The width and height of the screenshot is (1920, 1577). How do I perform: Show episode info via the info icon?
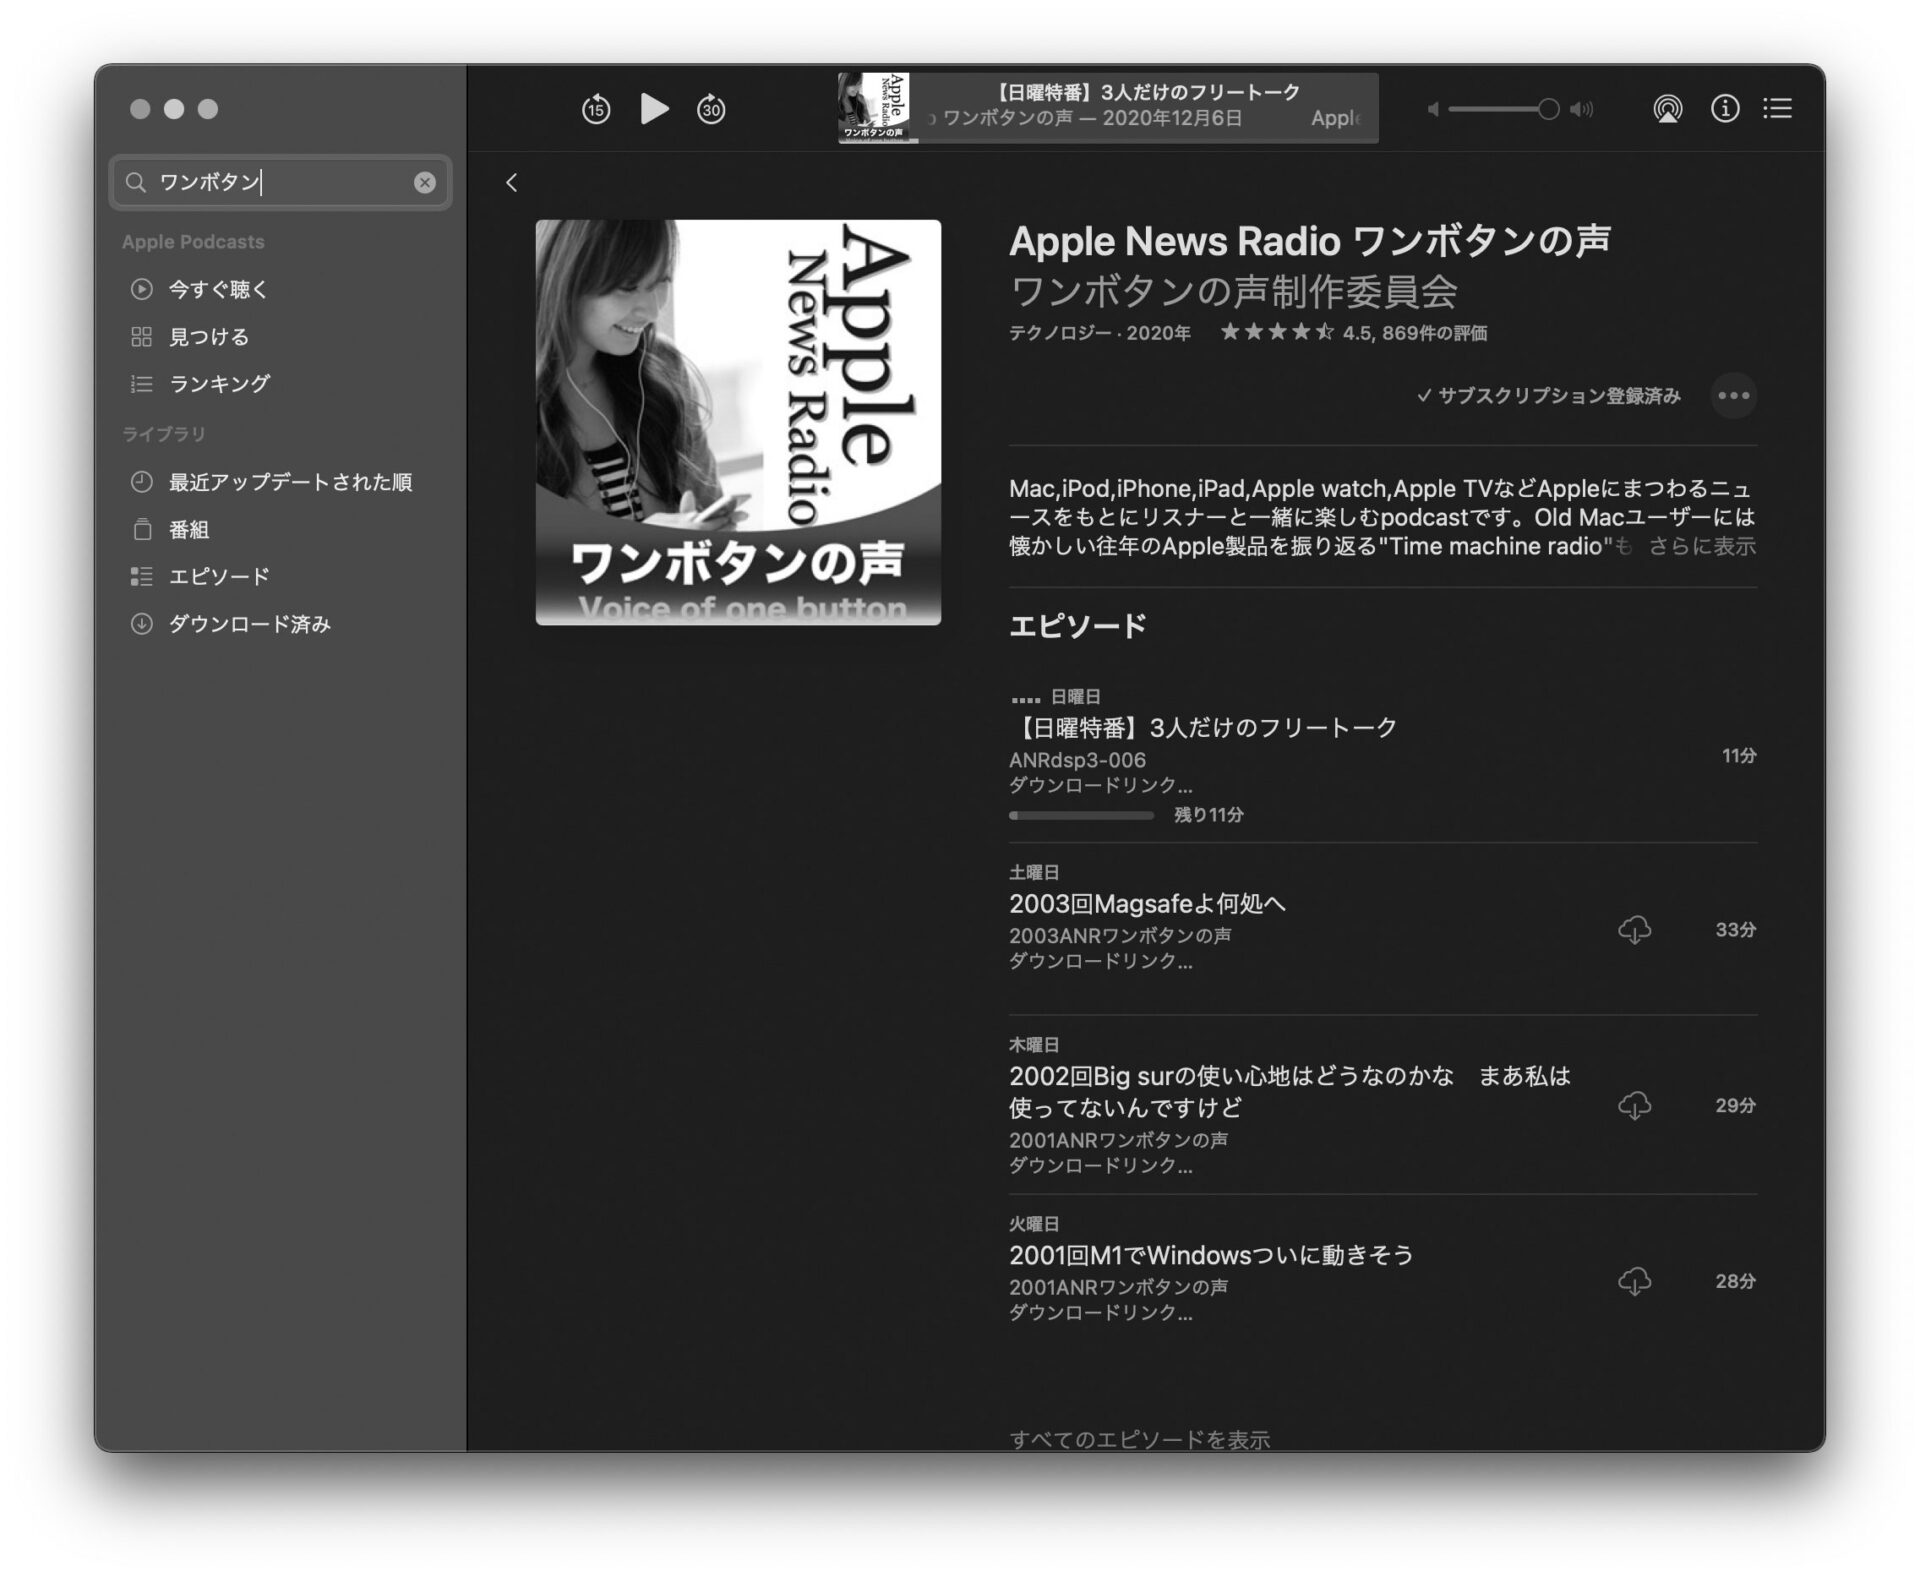click(1725, 108)
